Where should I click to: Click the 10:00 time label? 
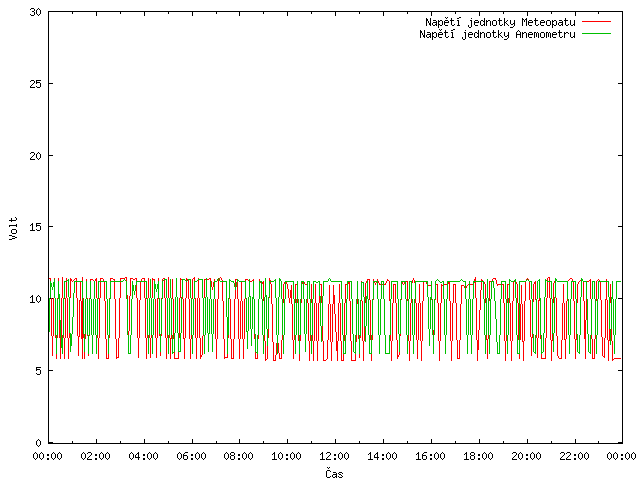287,456
